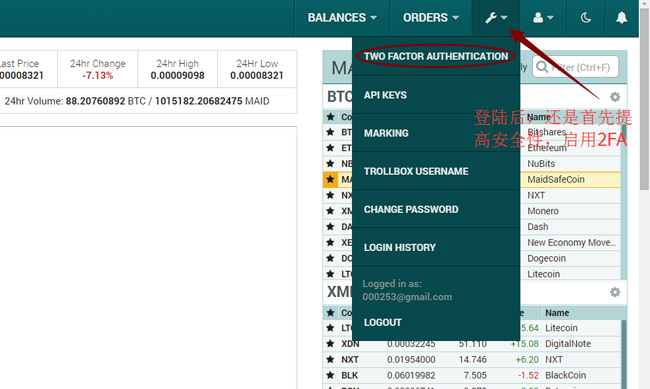Expand the BALANCES dropdown

click(x=342, y=18)
